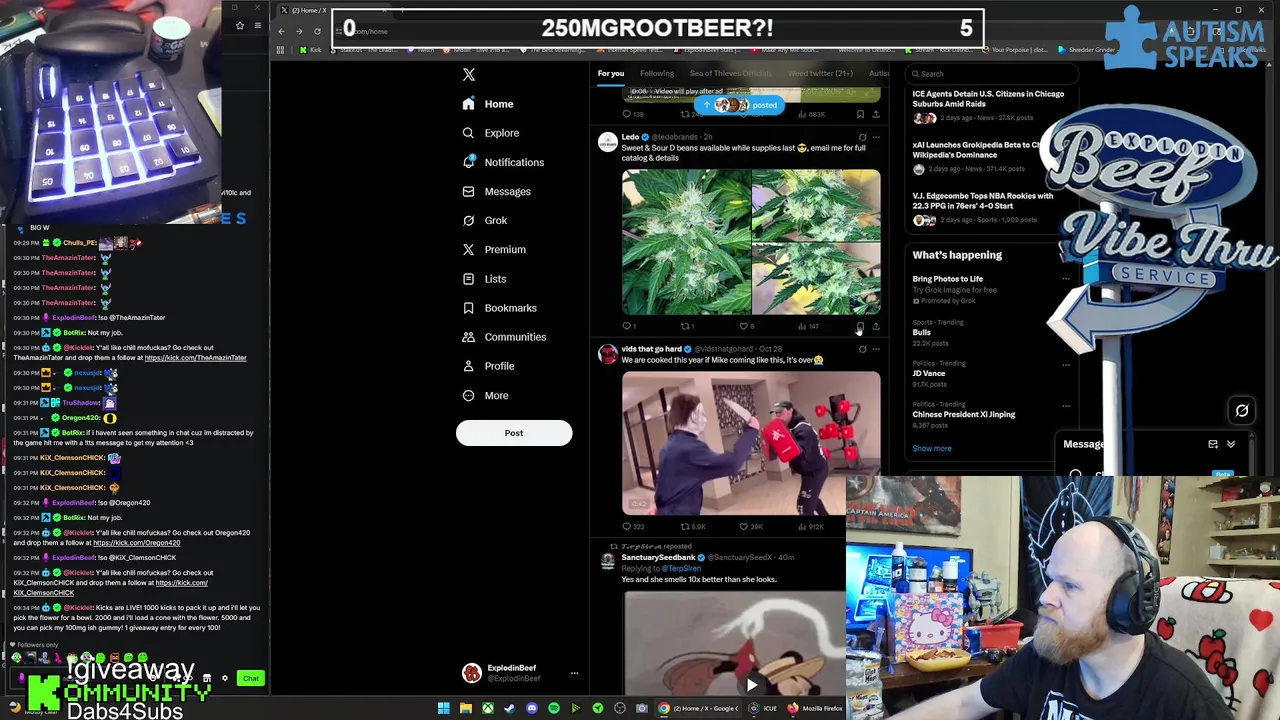1280x720 pixels.
Task: Play the SanctuarySeedbank reply video
Action: point(751,685)
